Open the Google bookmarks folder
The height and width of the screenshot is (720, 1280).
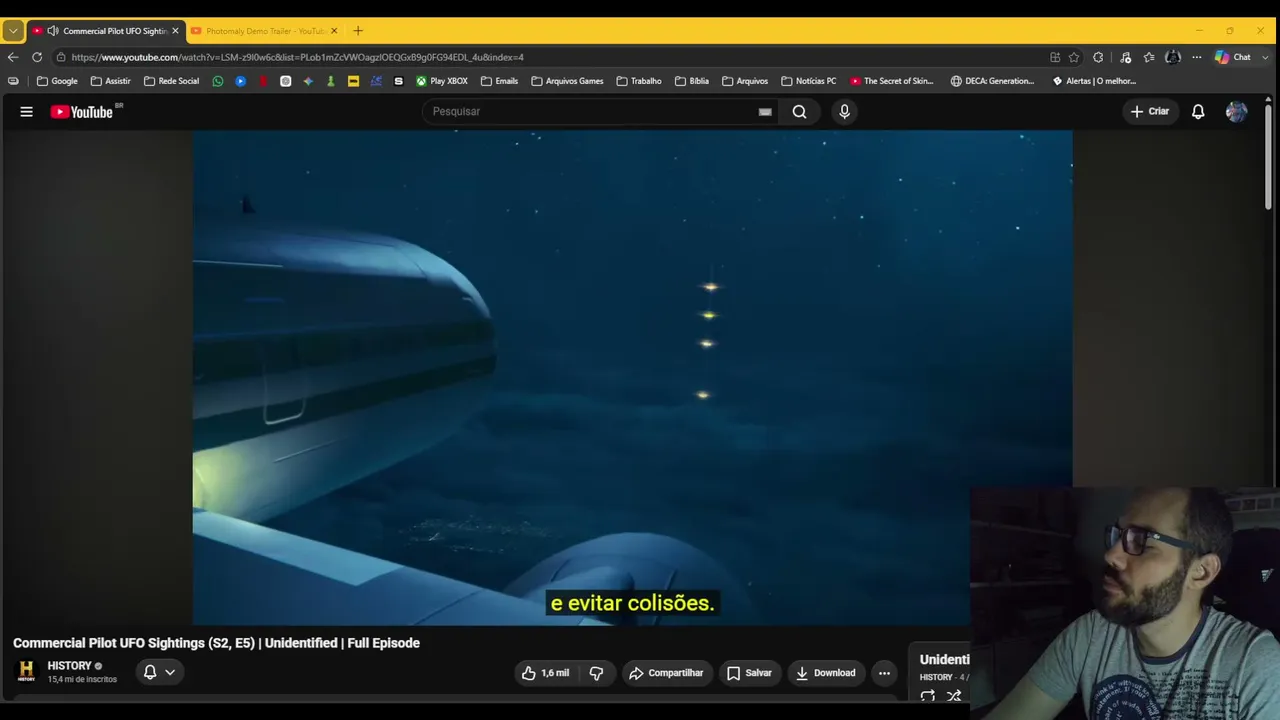(57, 81)
